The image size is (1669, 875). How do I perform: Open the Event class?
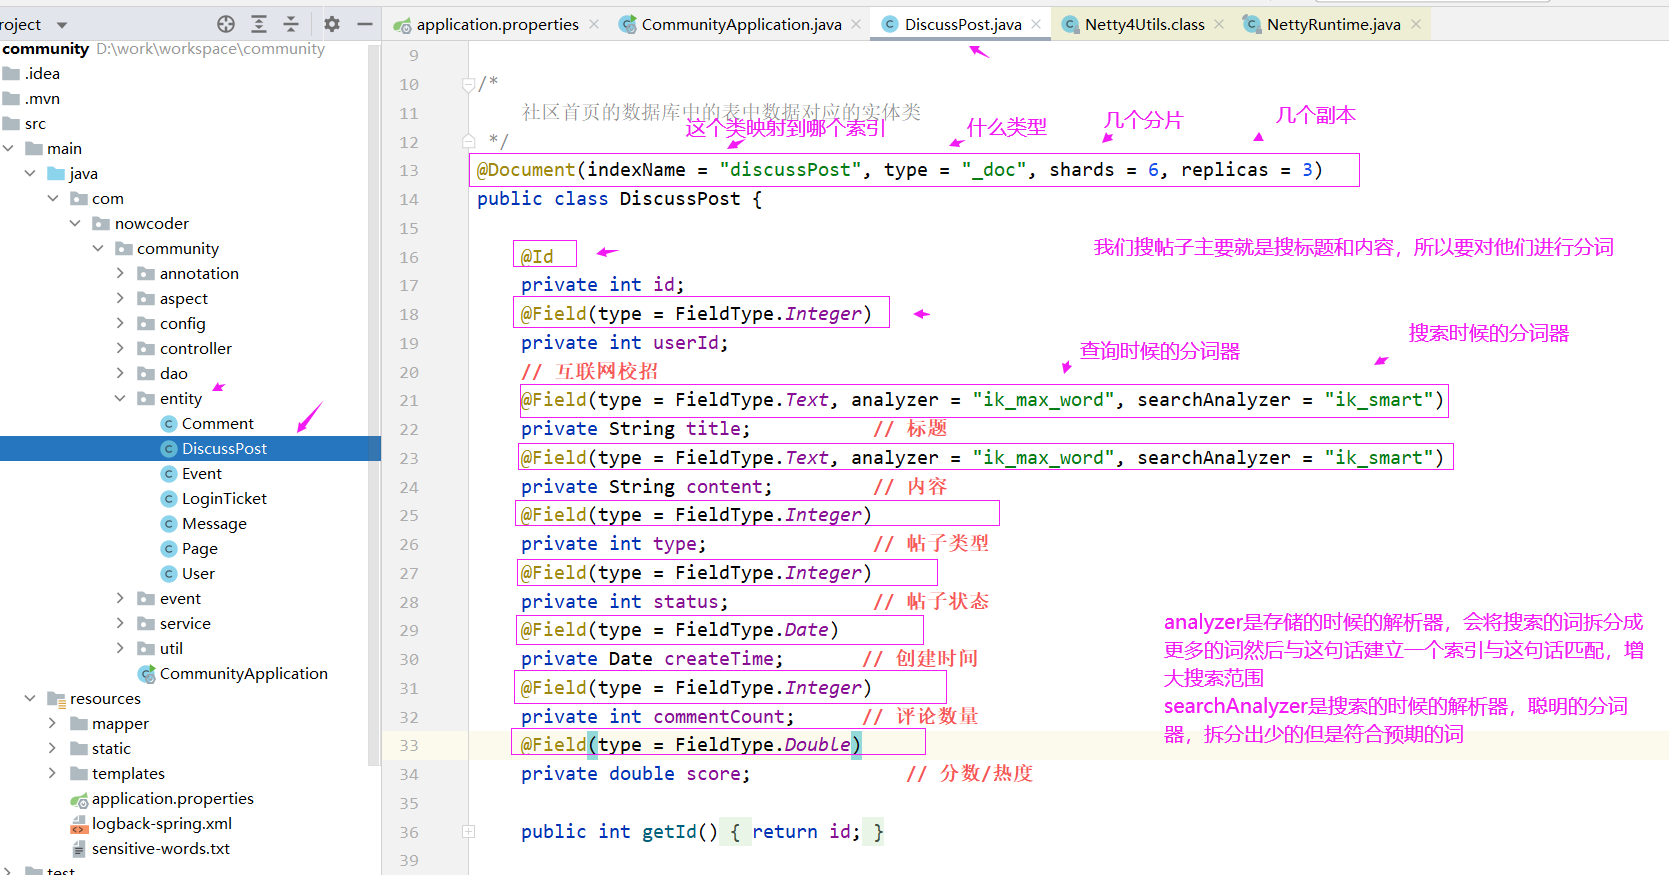191,473
